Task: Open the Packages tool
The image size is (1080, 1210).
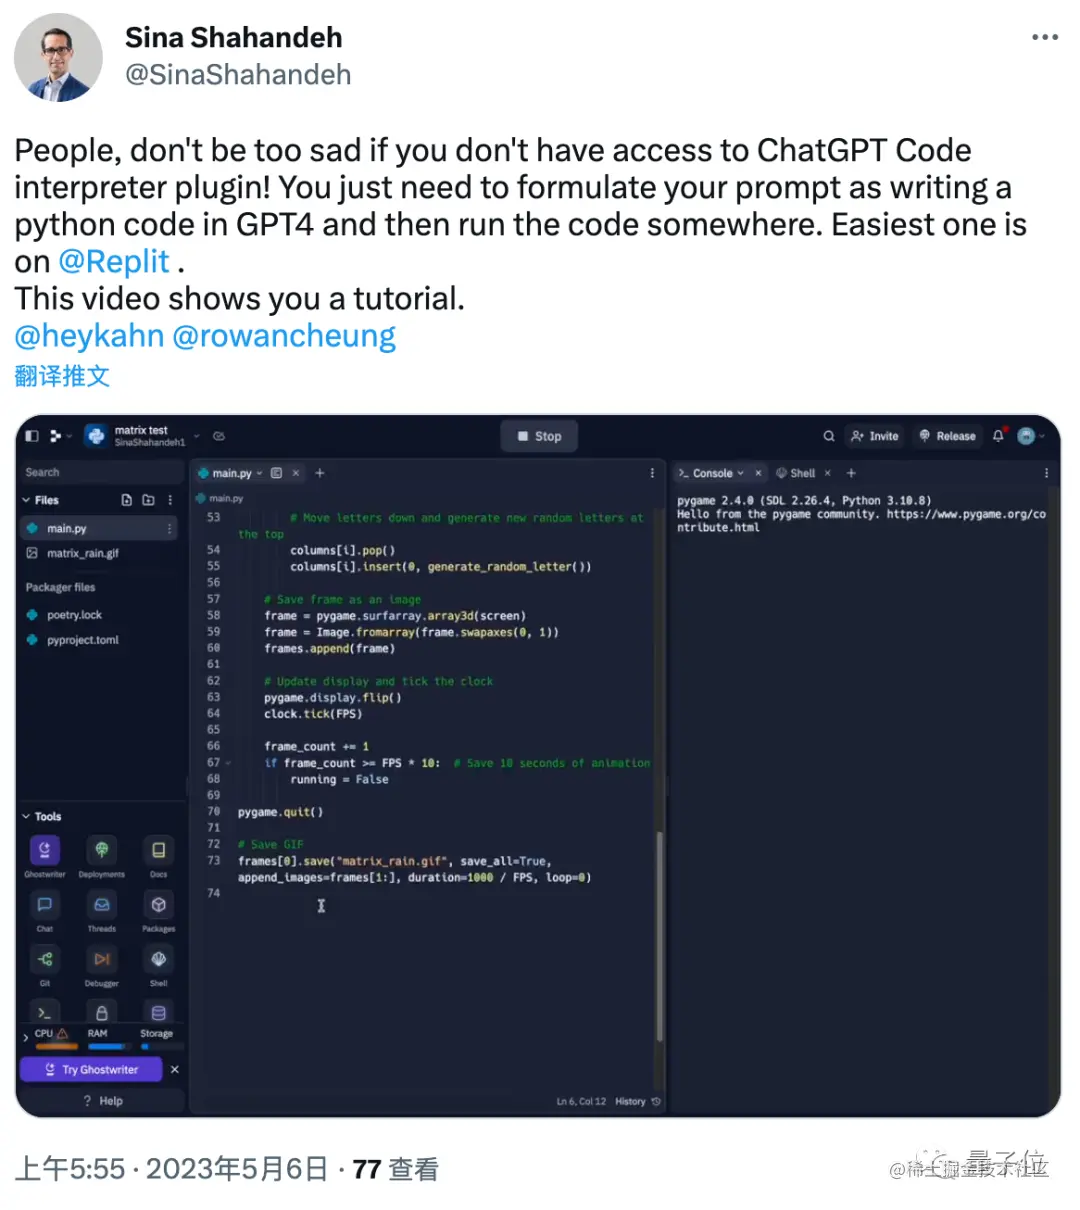Action: [158, 905]
